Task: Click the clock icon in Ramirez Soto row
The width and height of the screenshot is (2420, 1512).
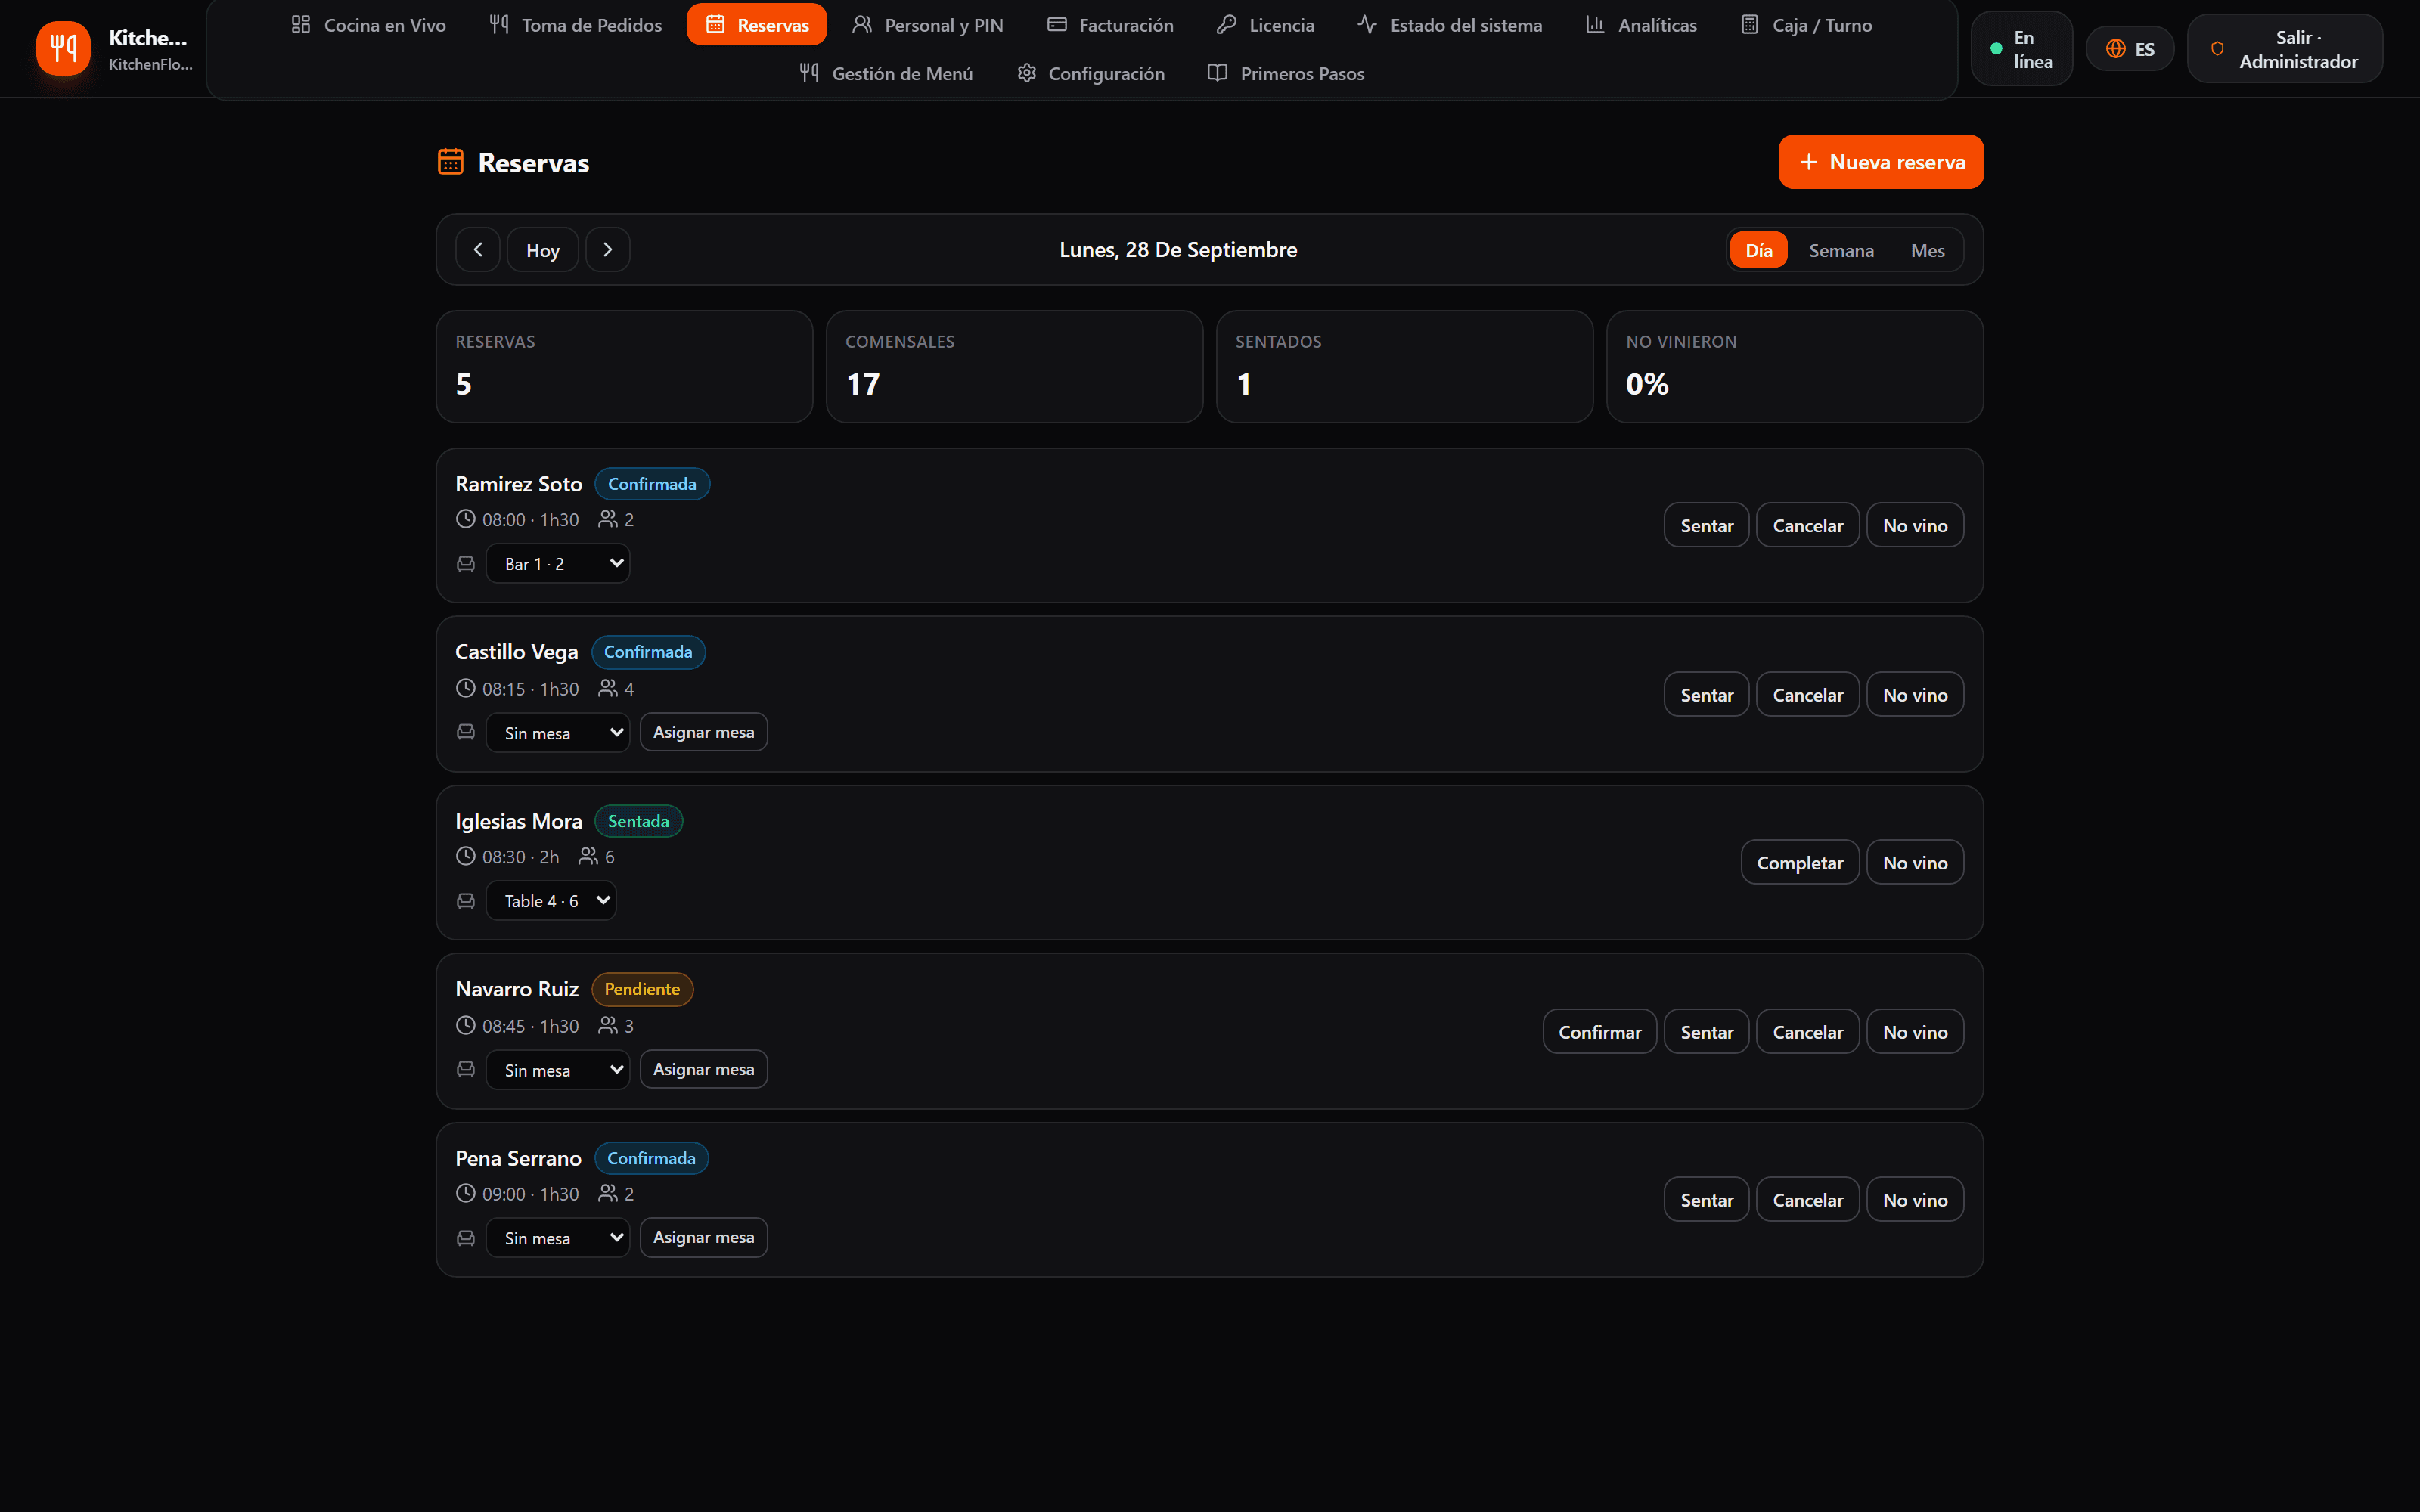Action: [x=466, y=519]
